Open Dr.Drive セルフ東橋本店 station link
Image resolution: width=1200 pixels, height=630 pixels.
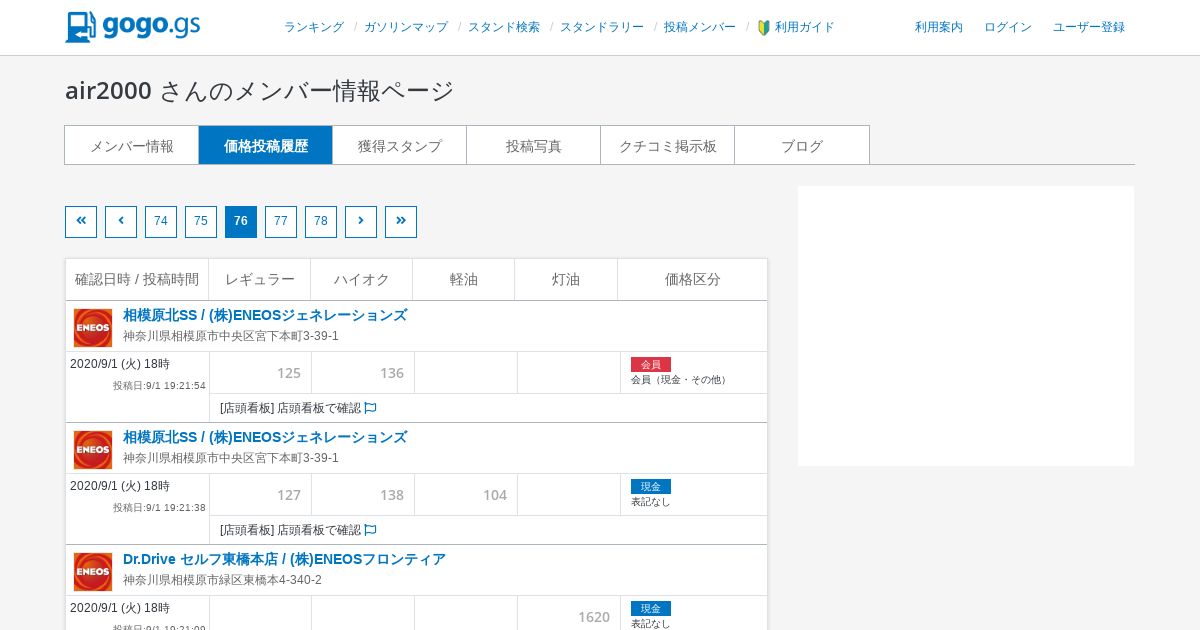click(x=284, y=559)
